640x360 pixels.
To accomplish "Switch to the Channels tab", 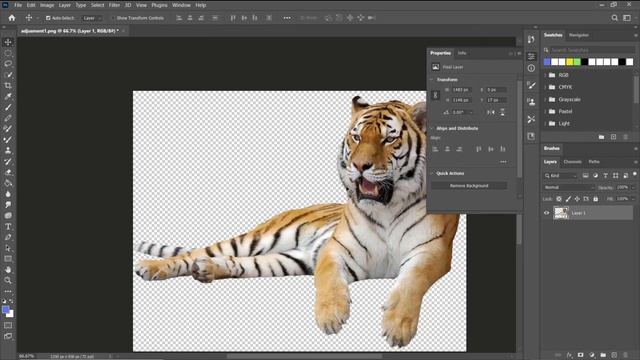I will [x=572, y=162].
